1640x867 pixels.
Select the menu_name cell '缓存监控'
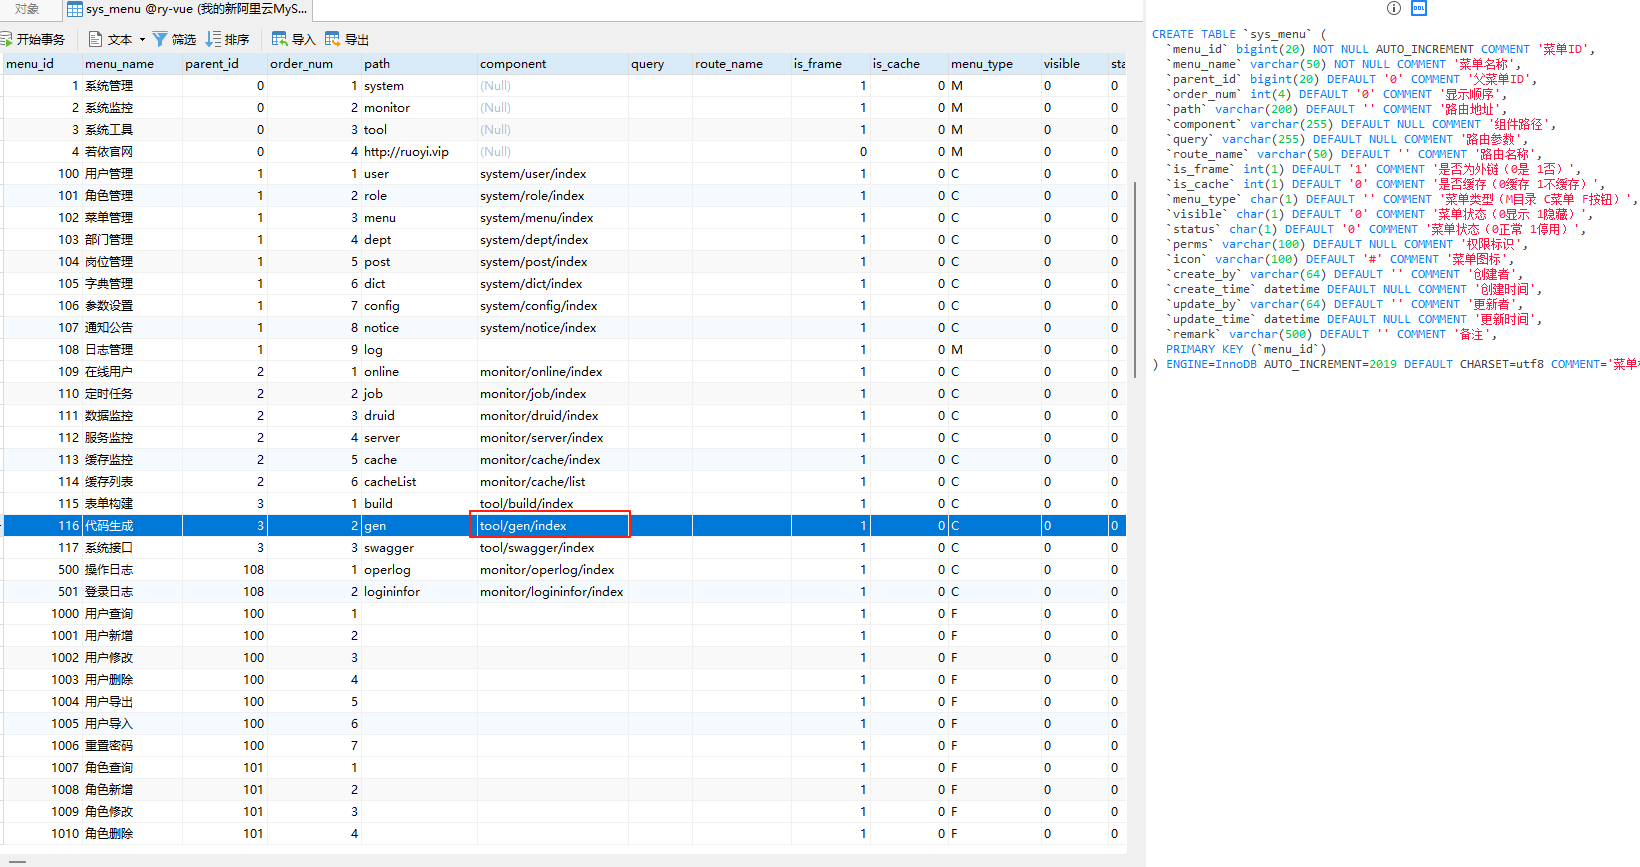[132, 459]
